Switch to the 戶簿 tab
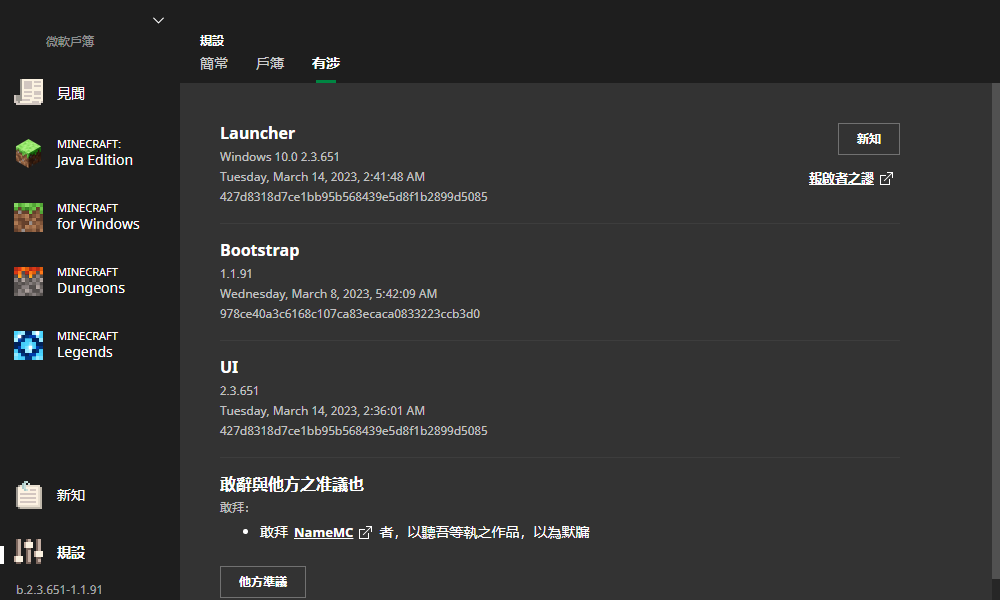Image resolution: width=1000 pixels, height=600 pixels. [x=270, y=63]
